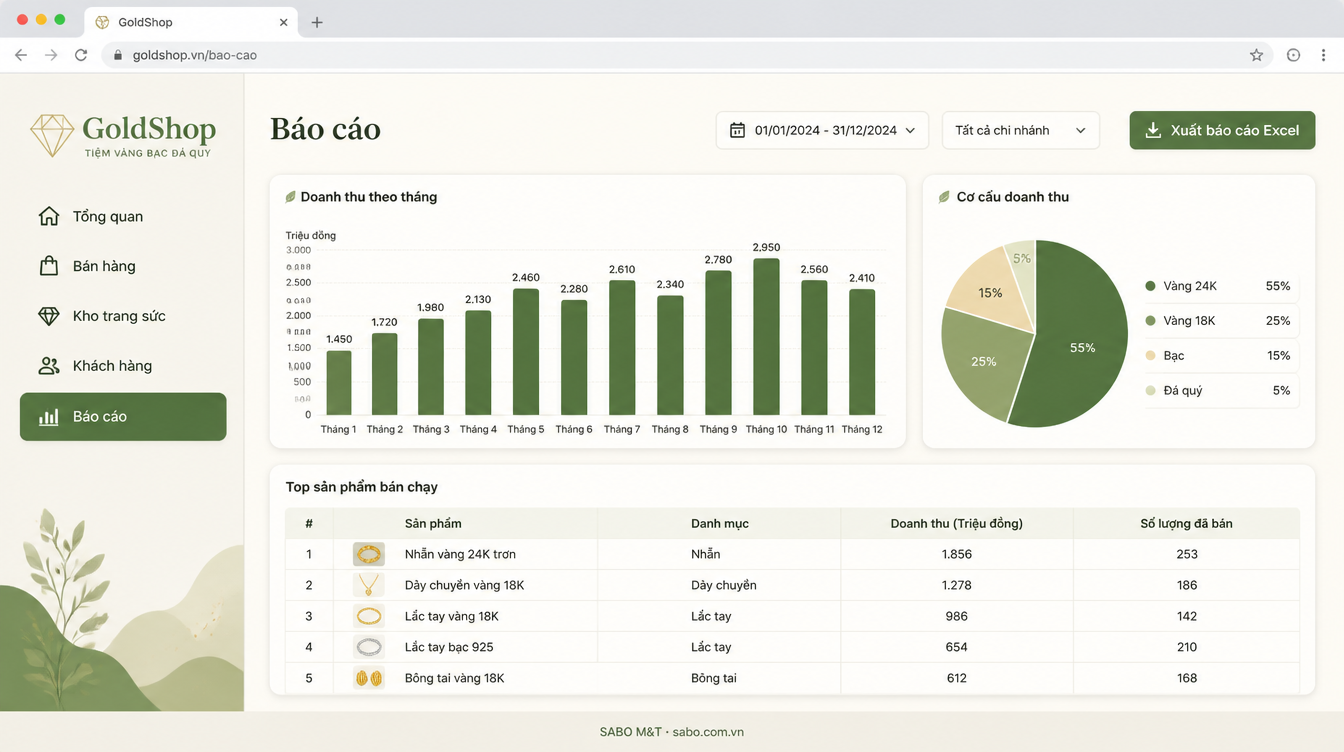1344x752 pixels.
Task: Click the shopping bag icon for Bán hàng
Action: (x=48, y=266)
